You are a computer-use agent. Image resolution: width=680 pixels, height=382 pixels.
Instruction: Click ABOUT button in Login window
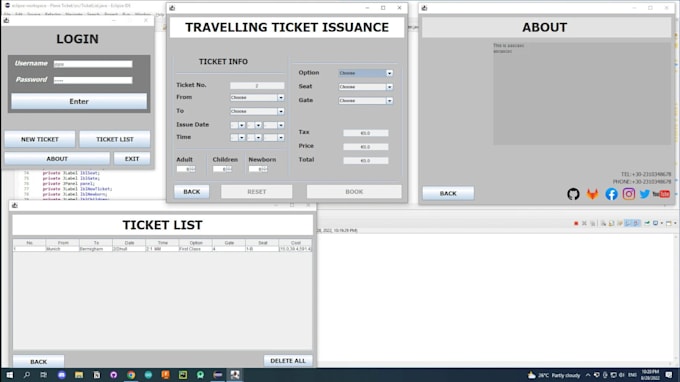[57, 159]
